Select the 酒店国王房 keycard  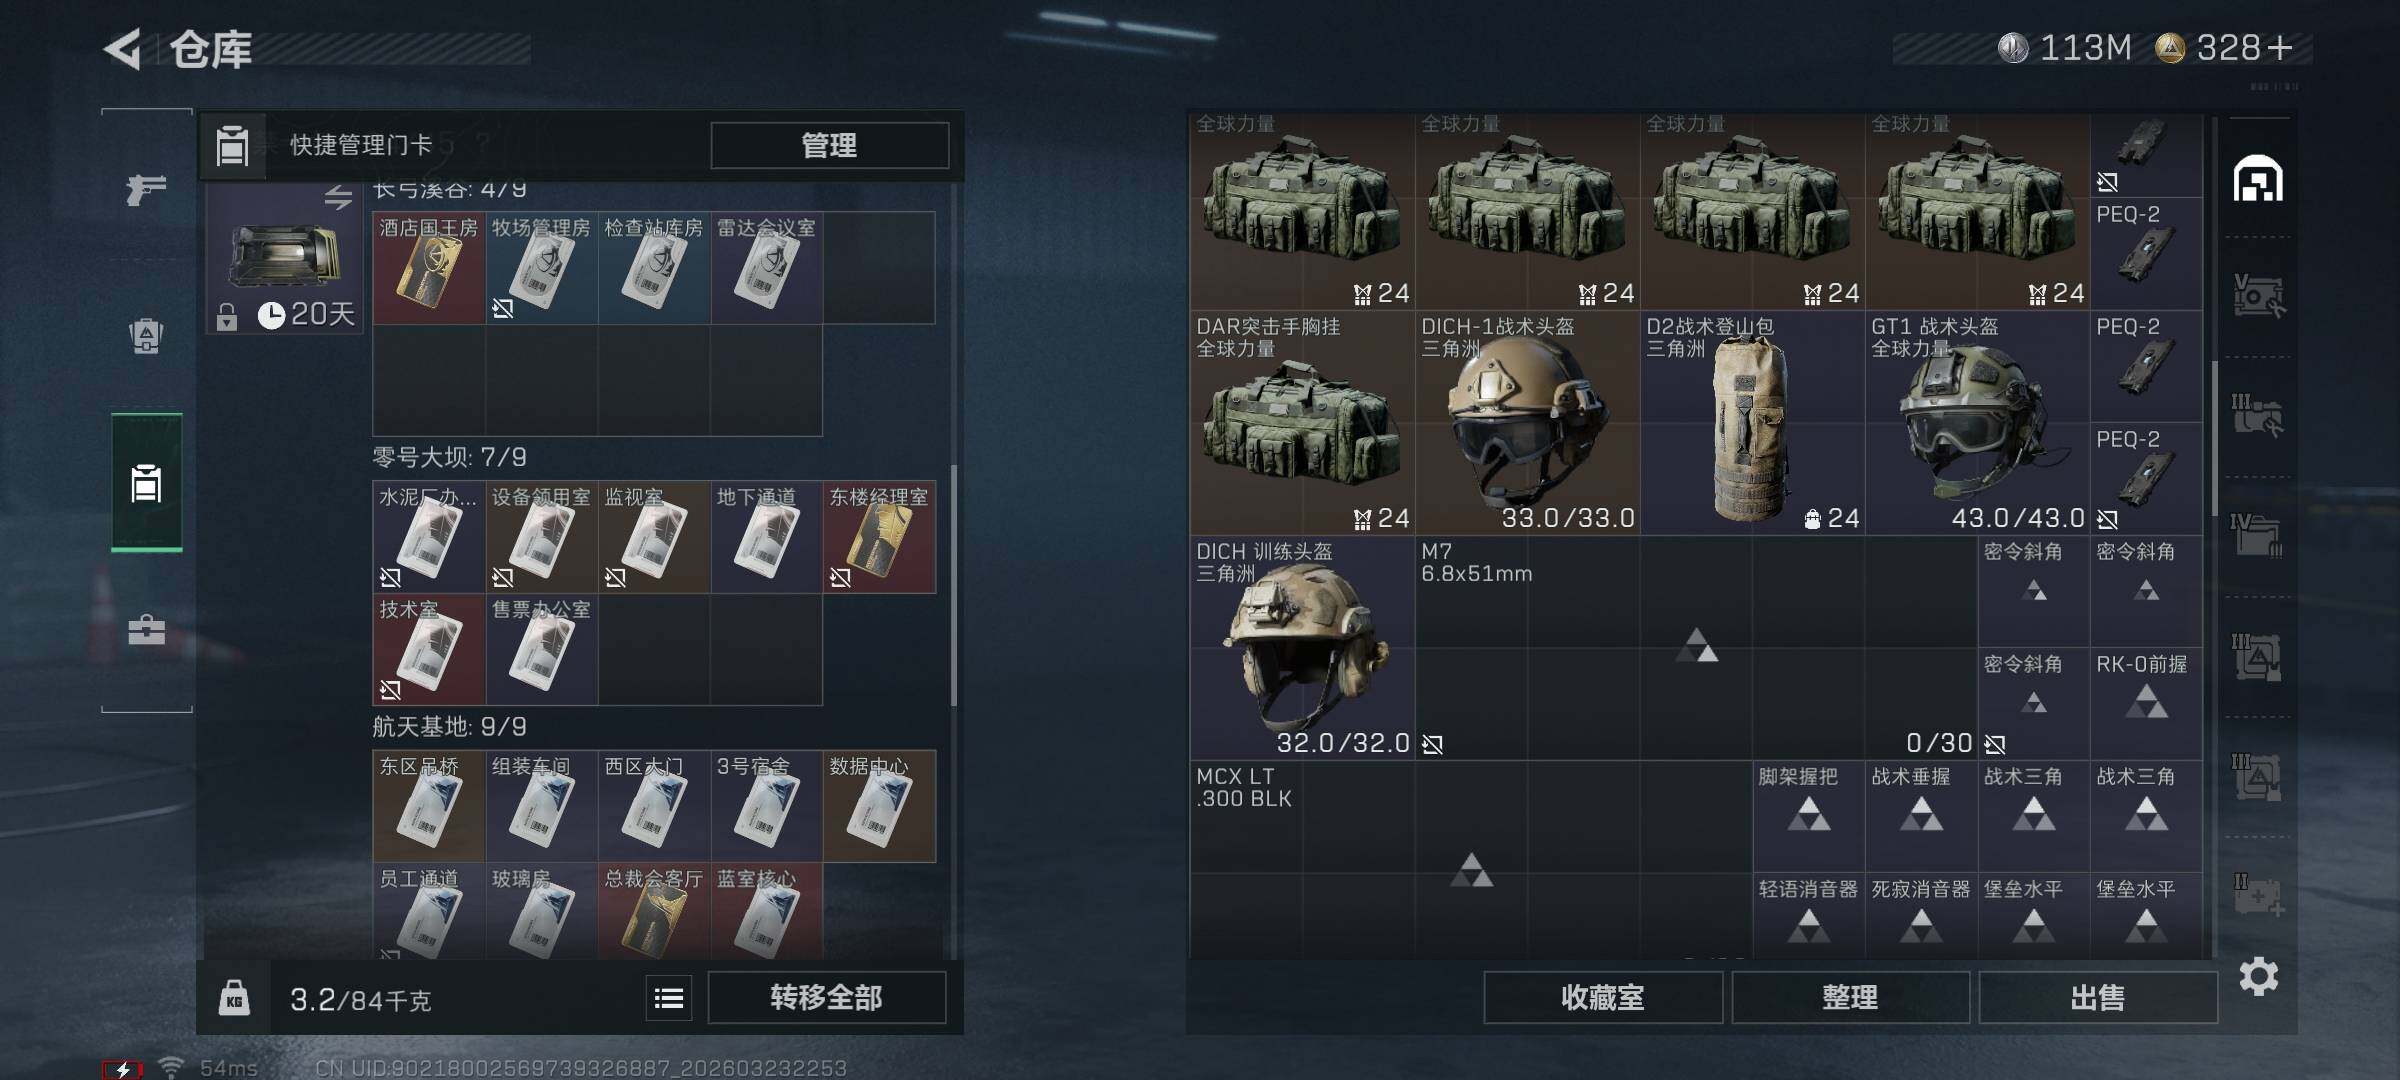(x=429, y=268)
